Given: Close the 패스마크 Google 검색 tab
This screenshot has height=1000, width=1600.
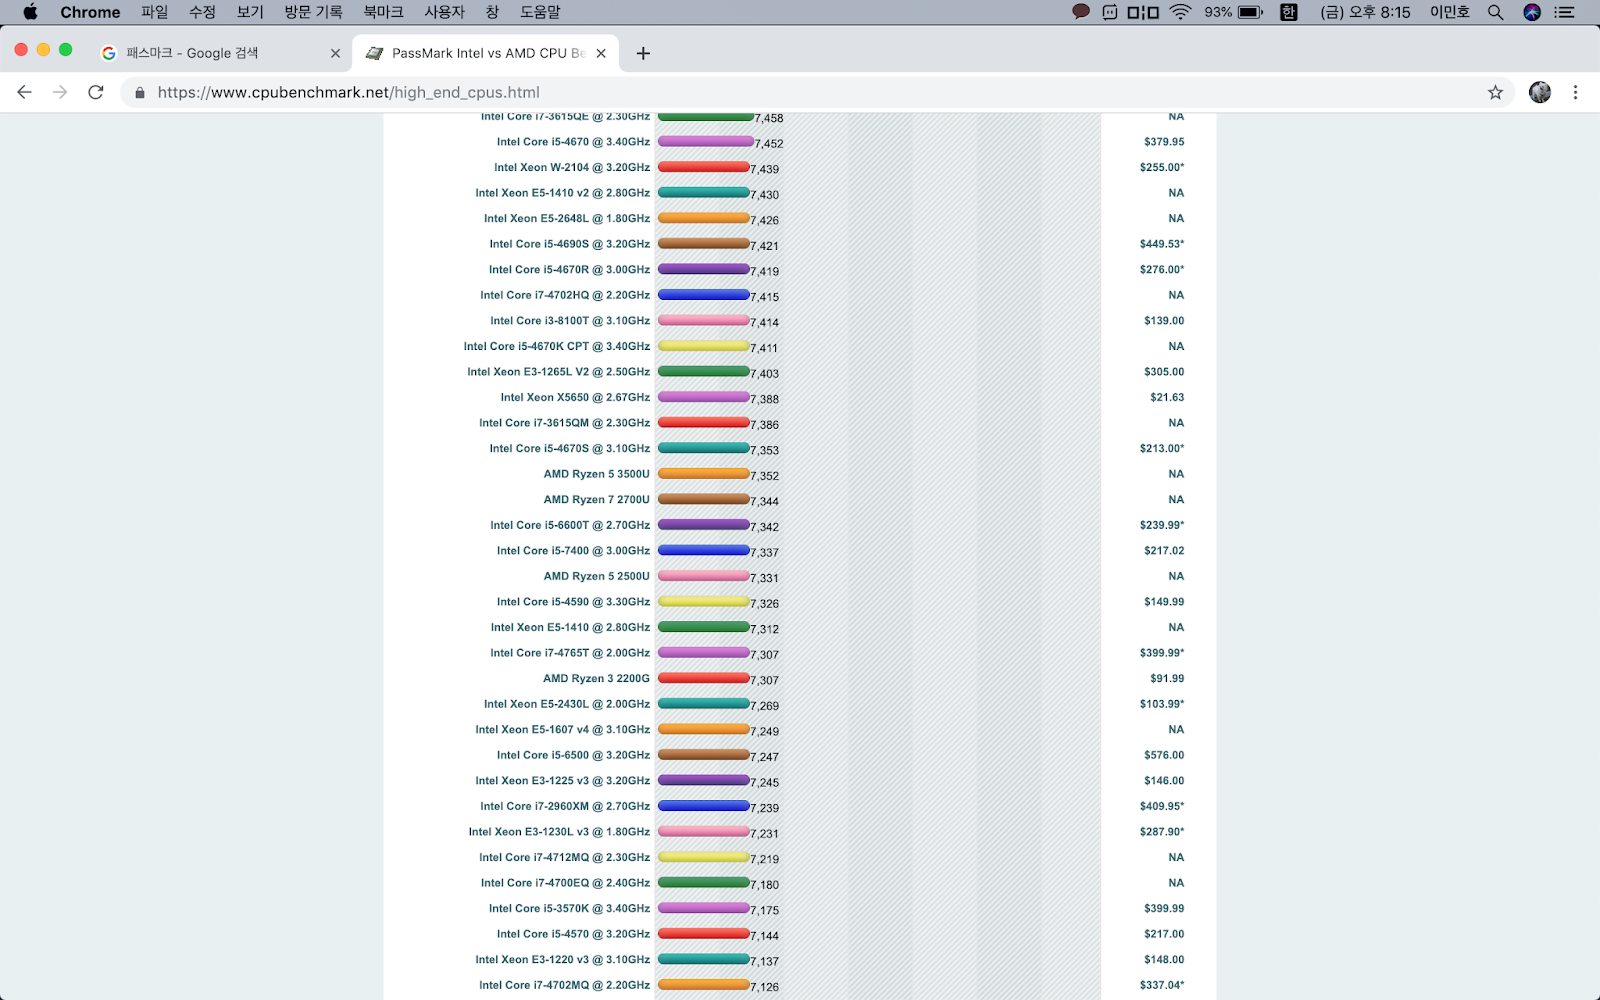Looking at the screenshot, I should [x=335, y=53].
